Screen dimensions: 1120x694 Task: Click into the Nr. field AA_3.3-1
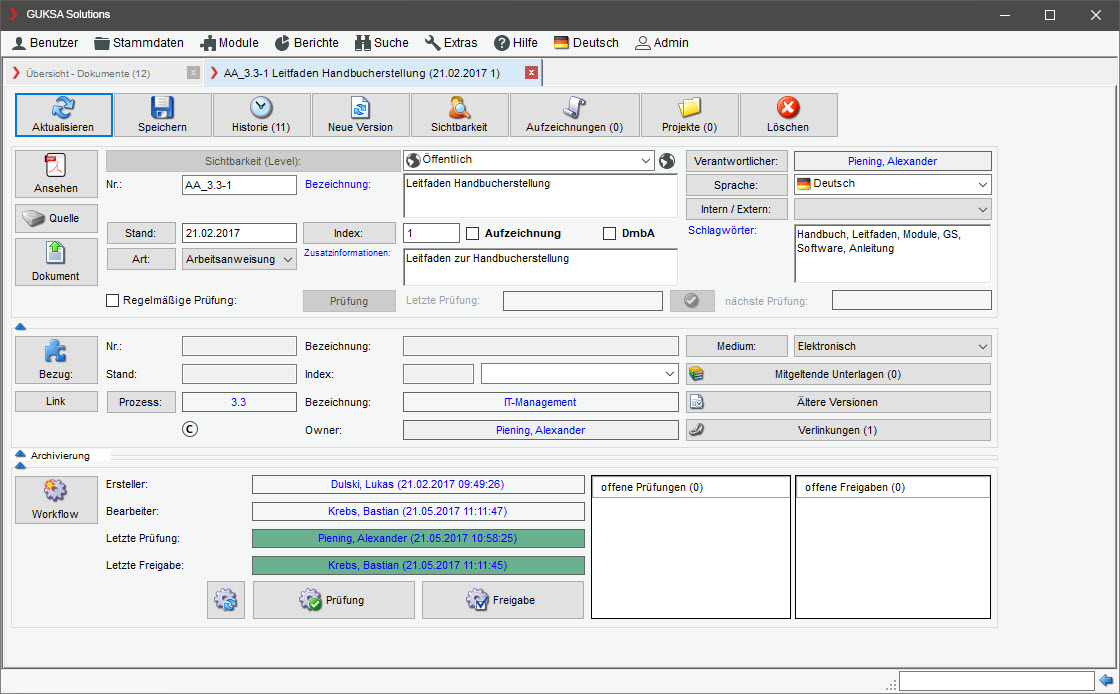coord(239,185)
